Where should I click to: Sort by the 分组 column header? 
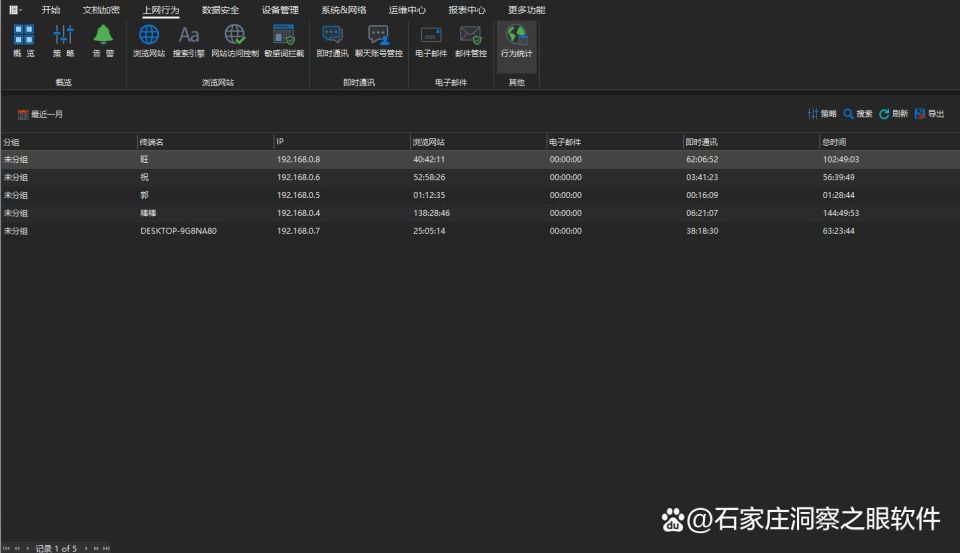pyautogui.click(x=68, y=142)
